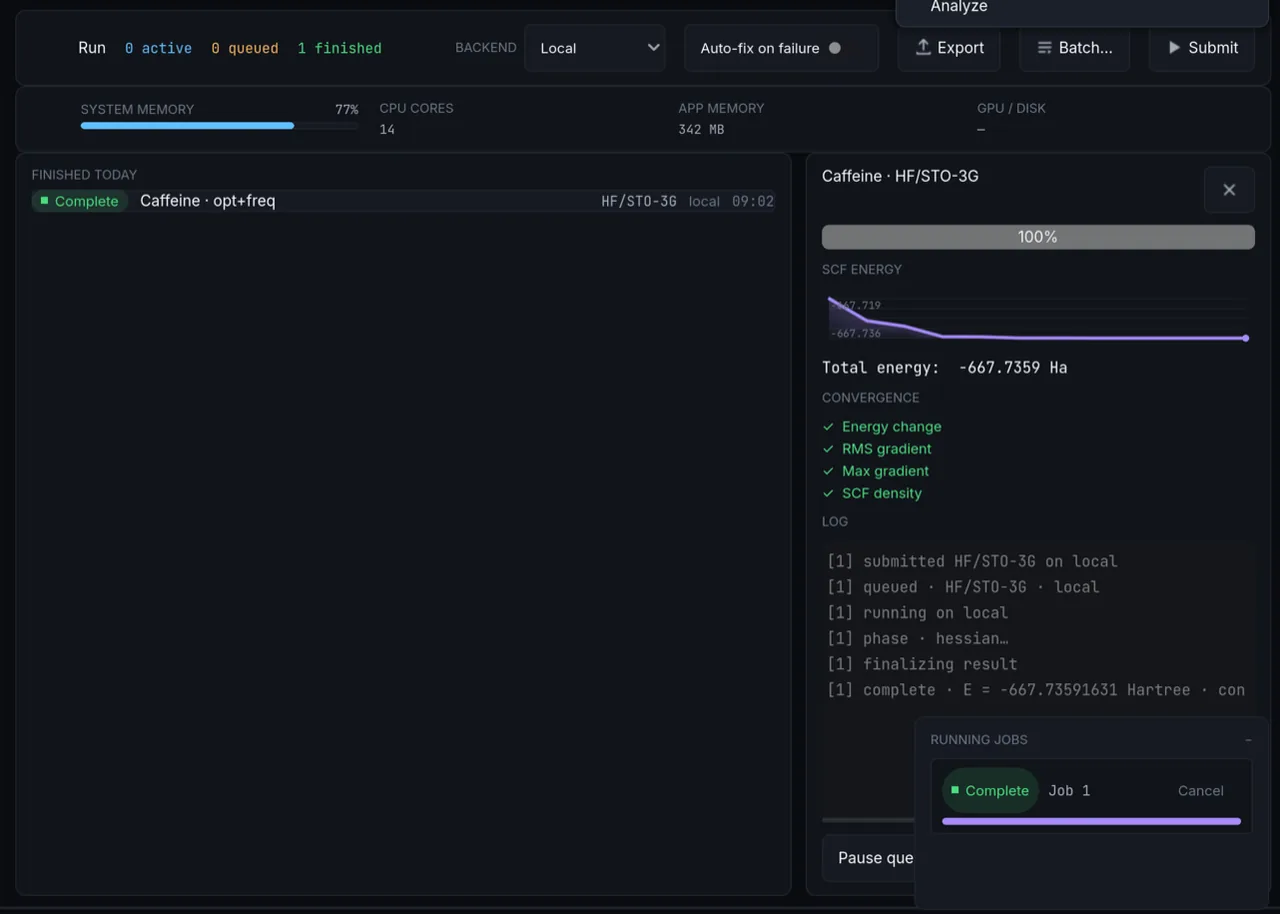Click the Complete badge for Job 1
The height and width of the screenshot is (914, 1280).
tap(990, 791)
